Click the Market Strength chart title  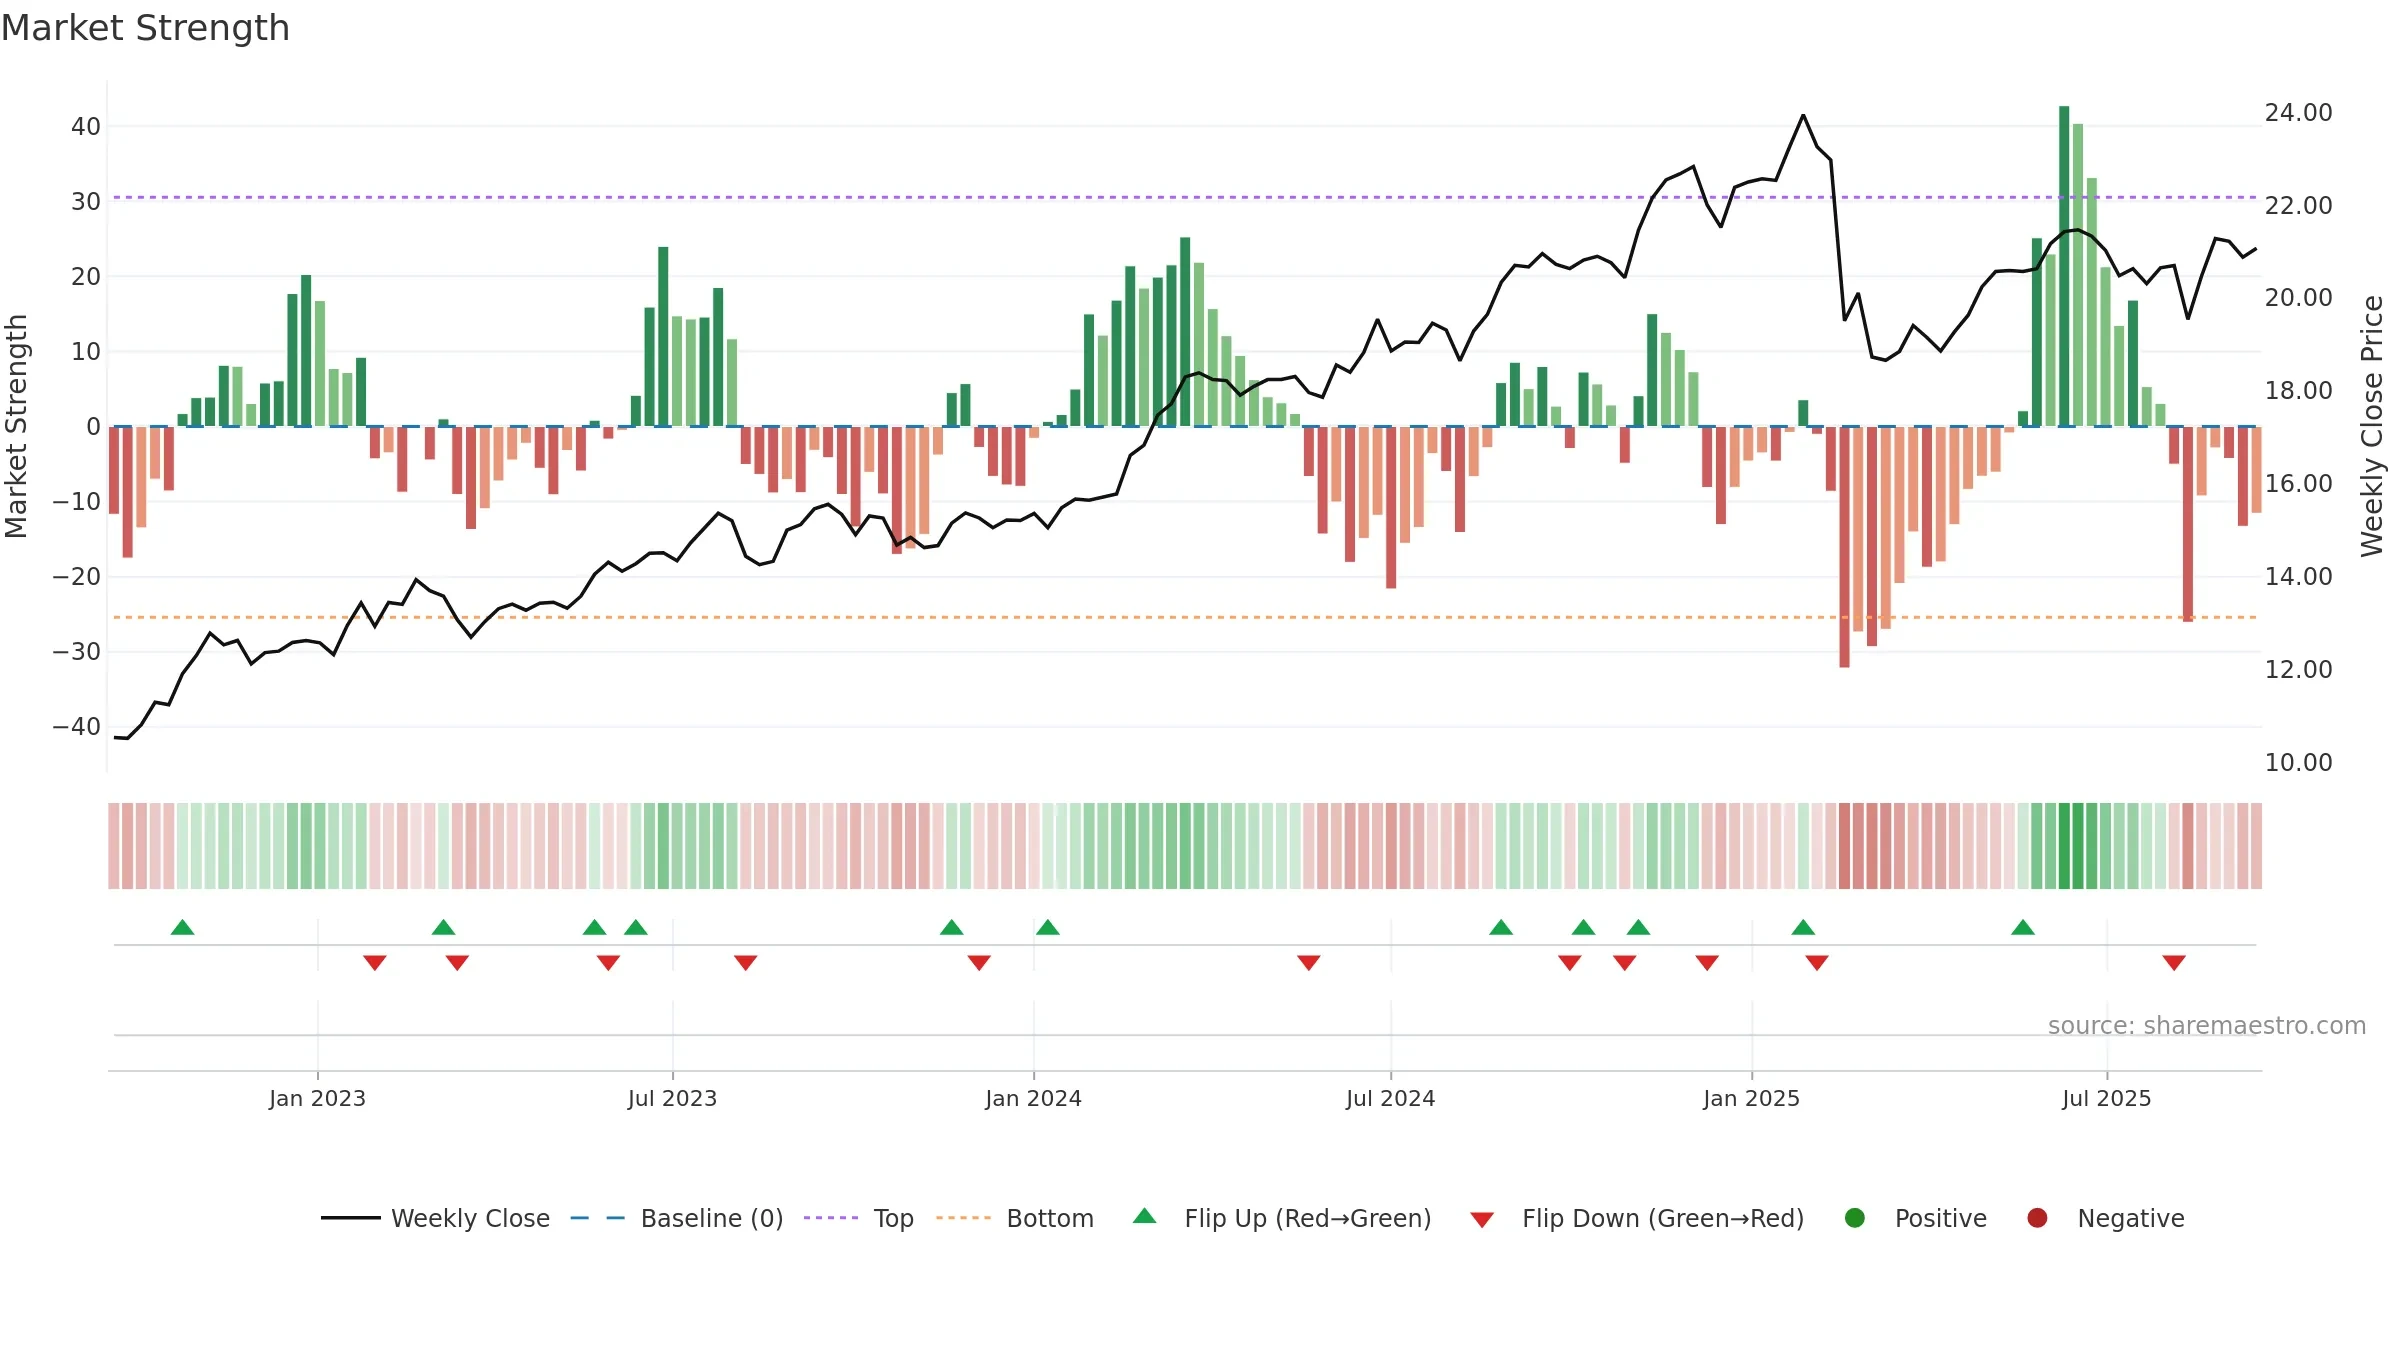point(146,28)
